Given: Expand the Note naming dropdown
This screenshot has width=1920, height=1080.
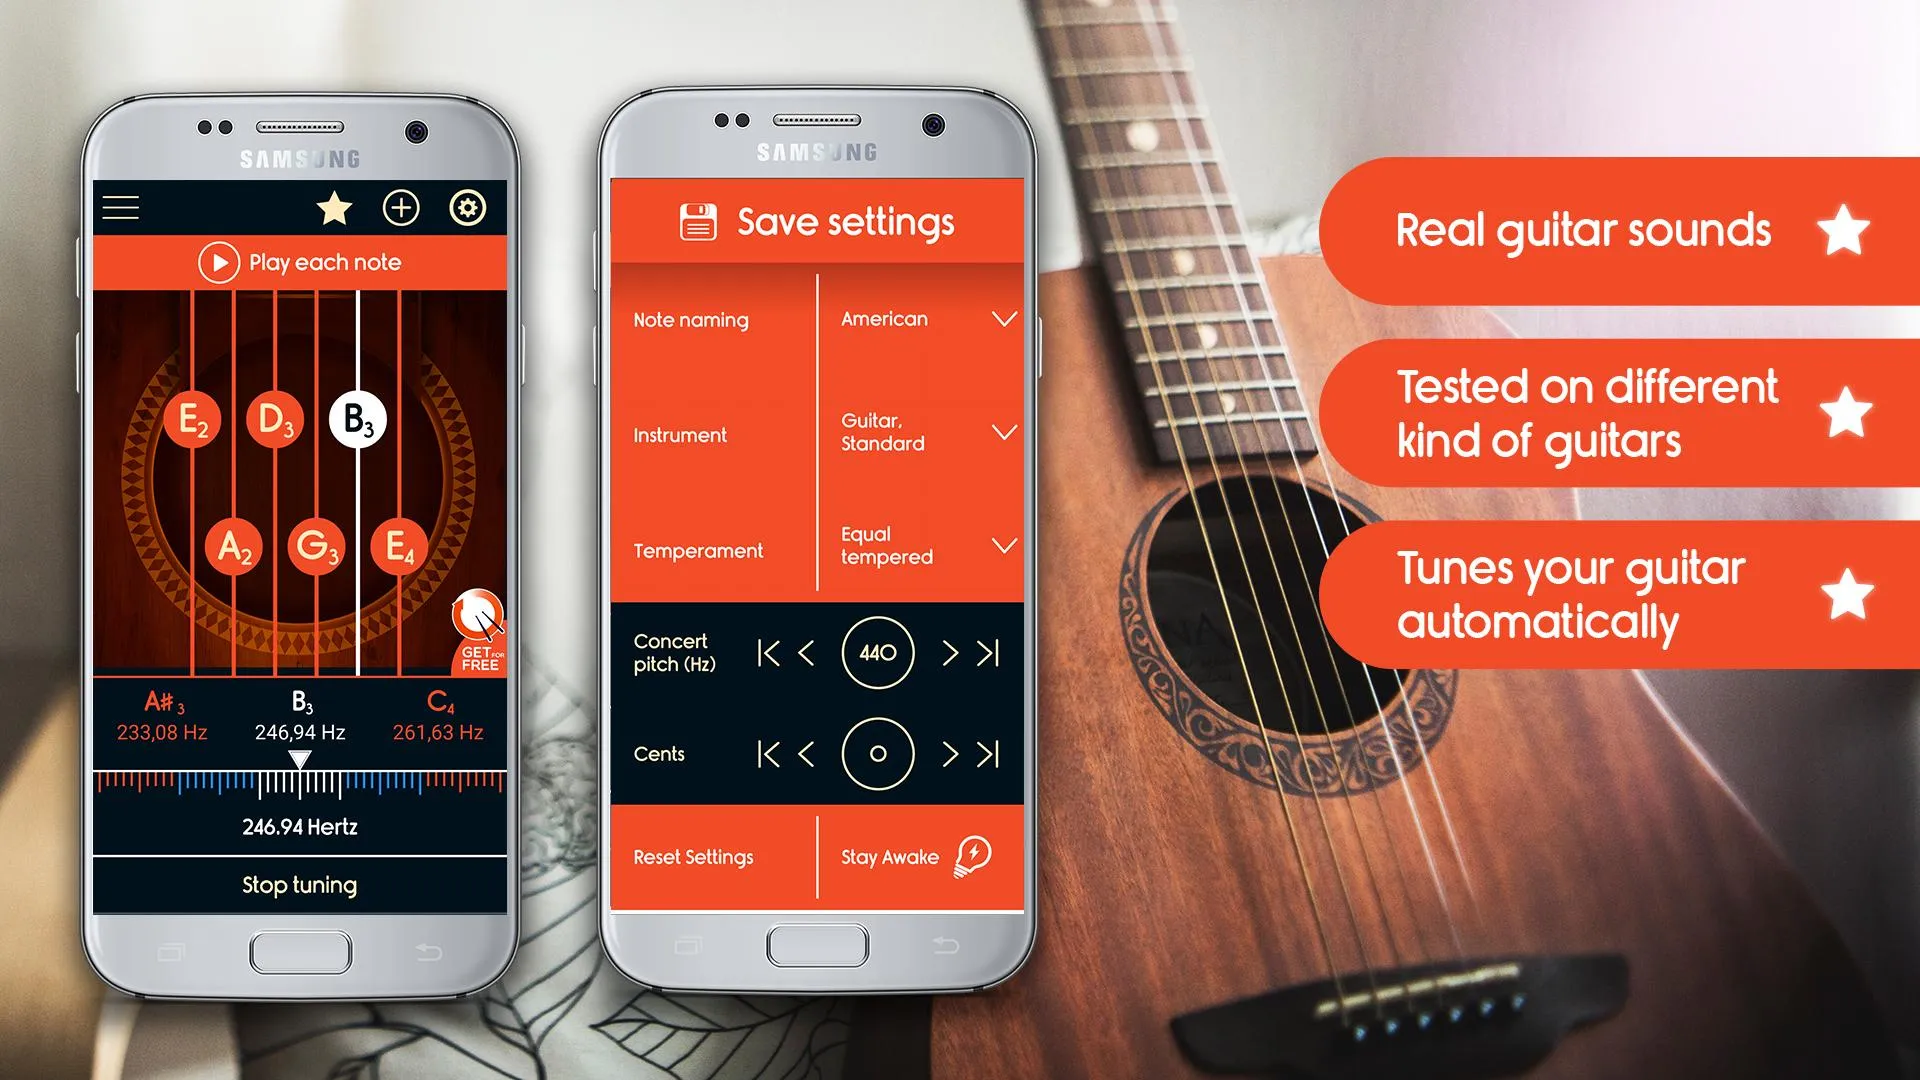Looking at the screenshot, I should point(1004,318).
